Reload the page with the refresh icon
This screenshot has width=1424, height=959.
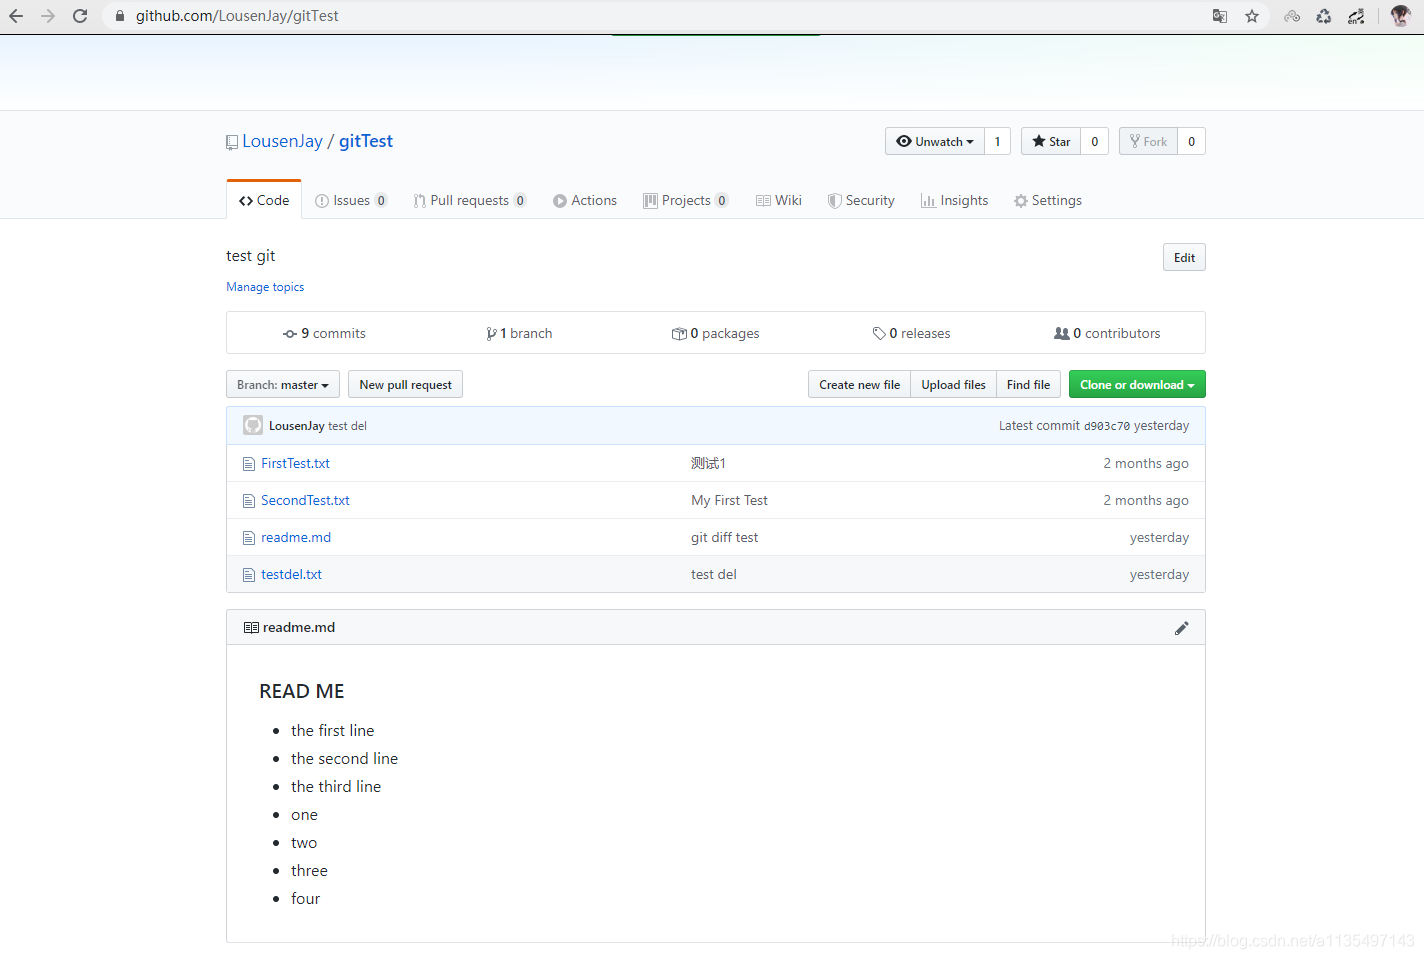(x=80, y=16)
